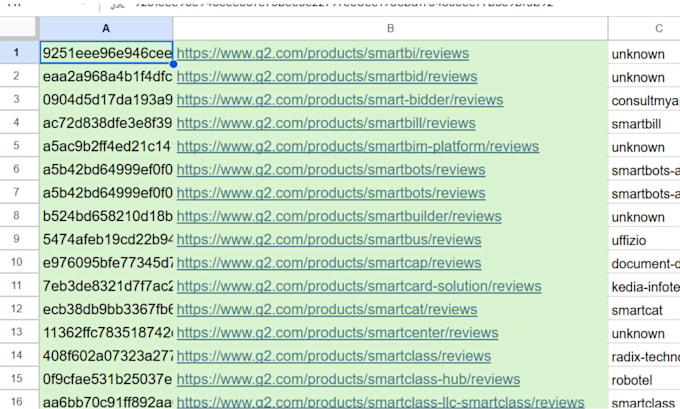Image resolution: width=680 pixels, height=409 pixels.
Task: Select the 'consultmya' cell in column C
Action: tap(644, 99)
